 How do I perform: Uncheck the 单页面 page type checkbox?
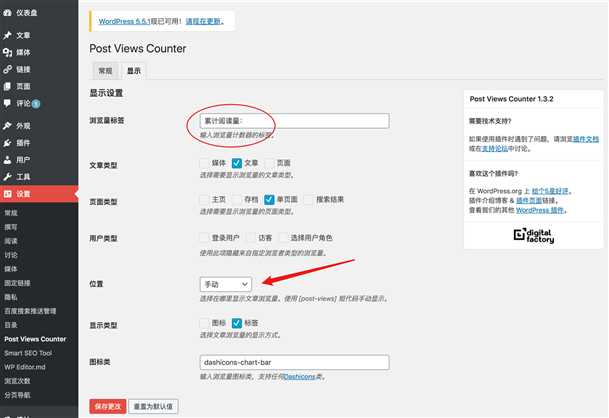(269, 199)
